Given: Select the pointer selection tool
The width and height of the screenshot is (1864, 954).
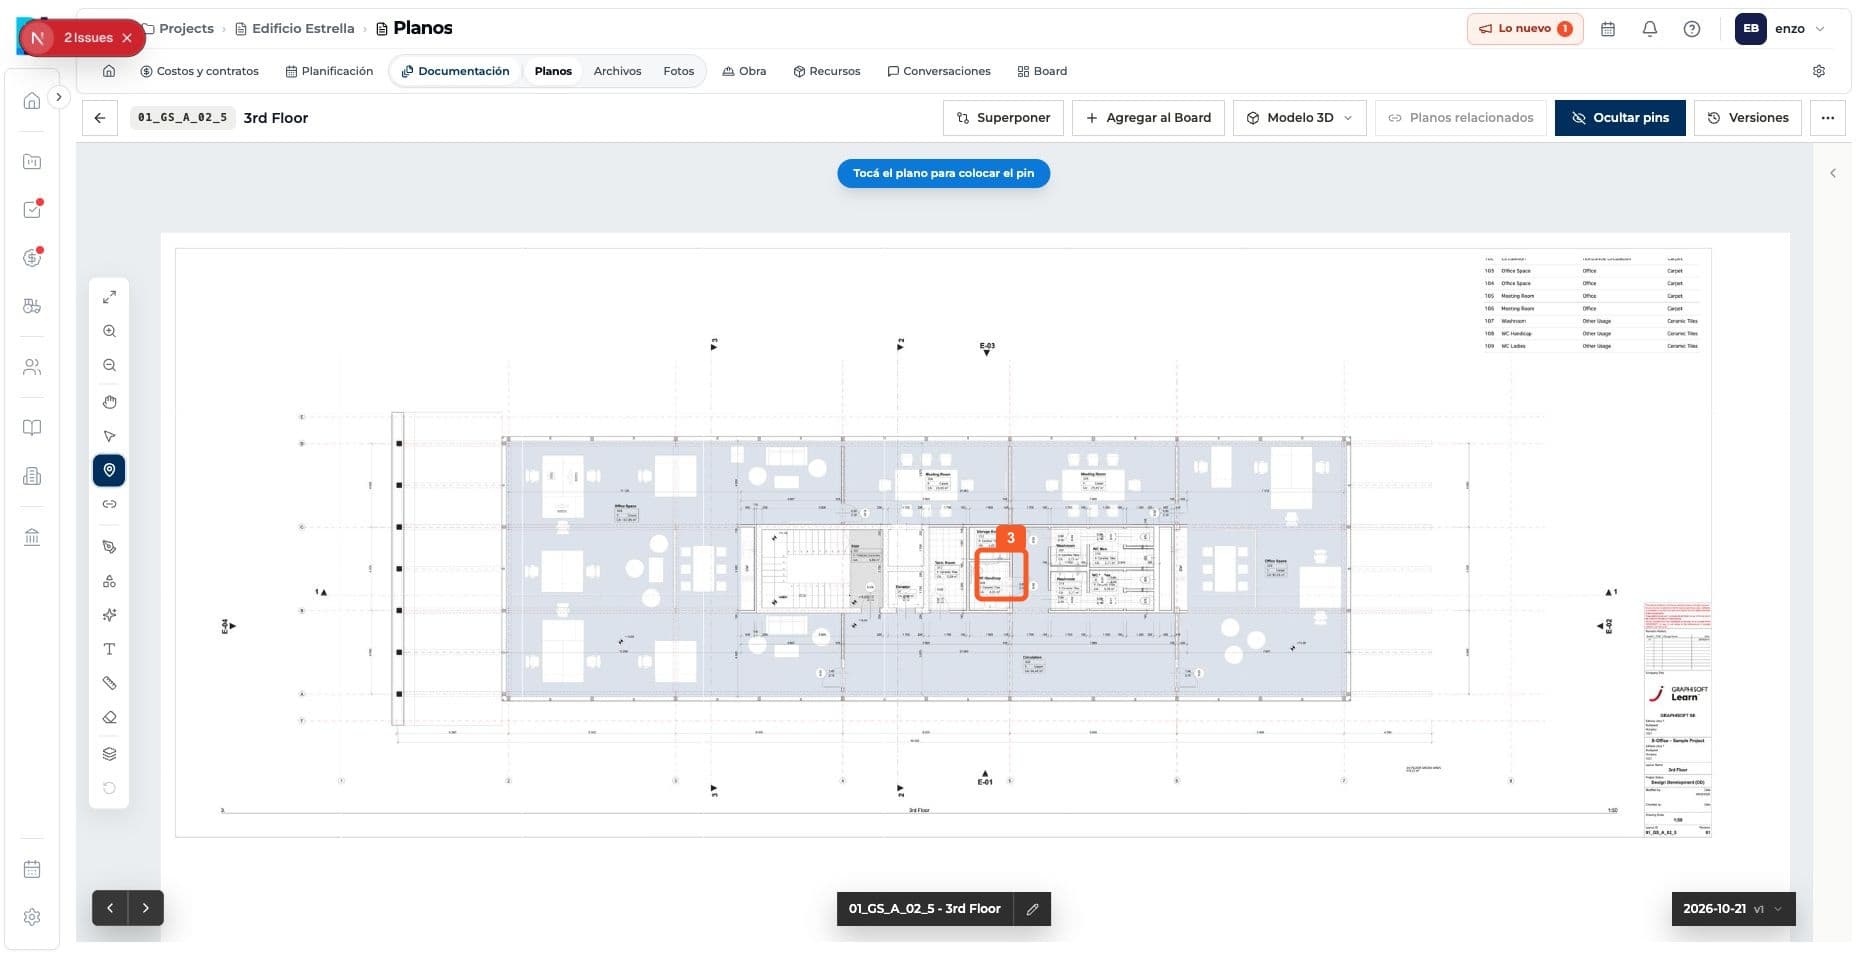Looking at the screenshot, I should point(109,436).
